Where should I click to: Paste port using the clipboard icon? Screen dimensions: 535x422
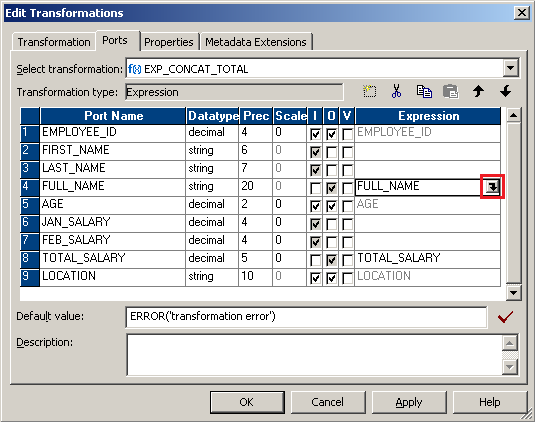tap(450, 91)
